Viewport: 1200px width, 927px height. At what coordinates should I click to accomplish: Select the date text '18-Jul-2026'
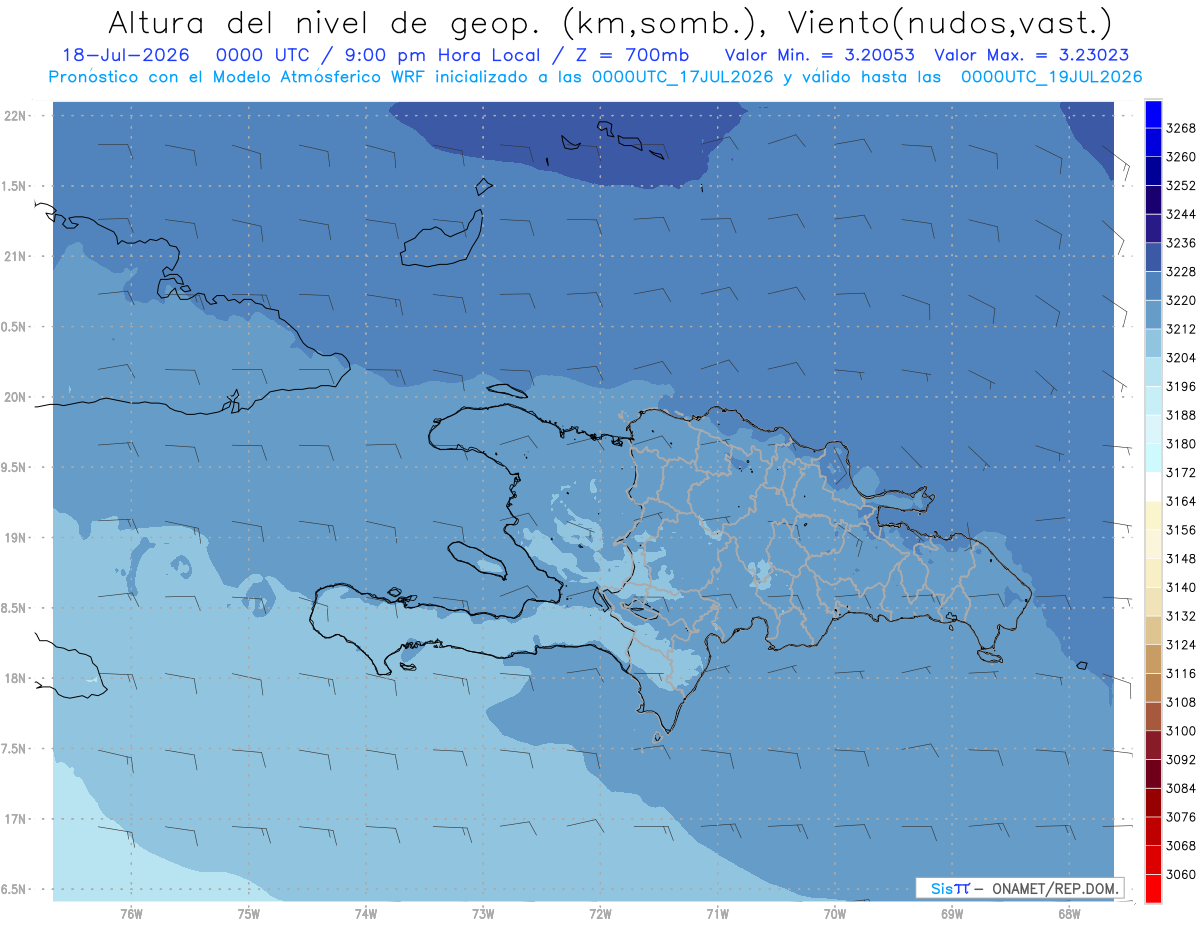(126, 55)
